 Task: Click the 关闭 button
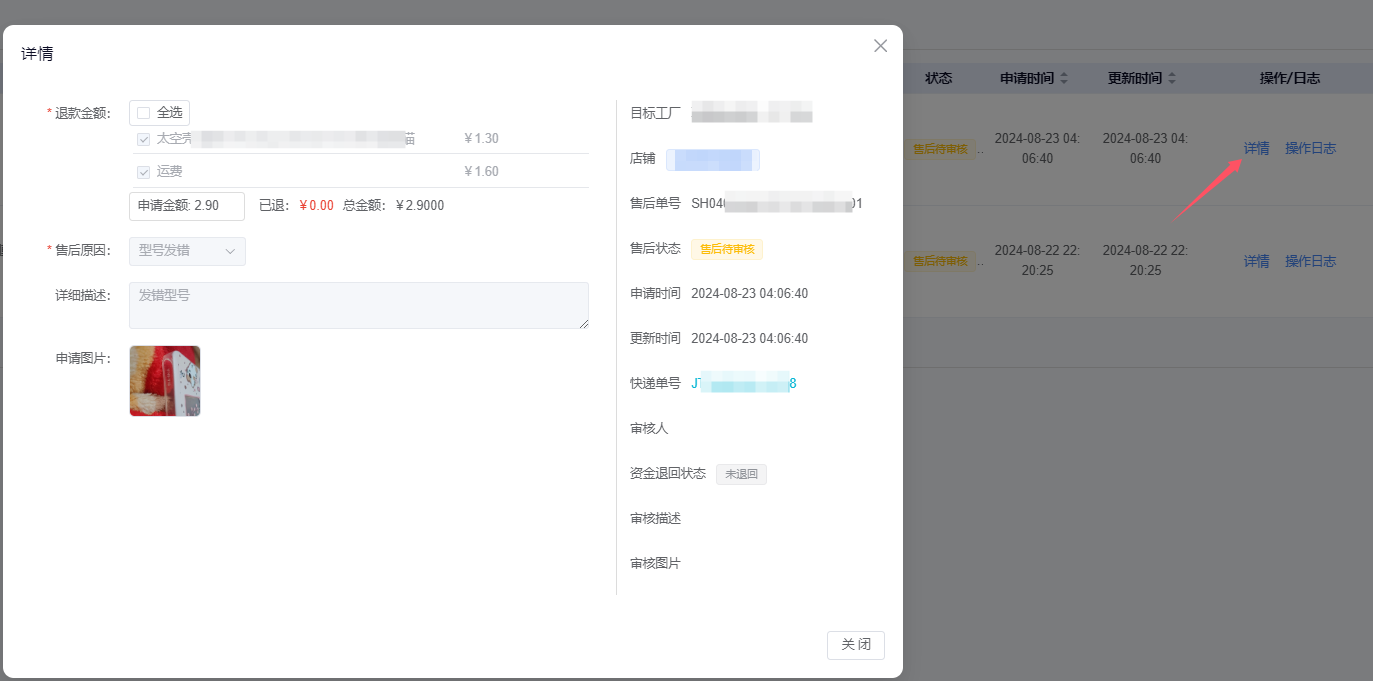pos(855,645)
